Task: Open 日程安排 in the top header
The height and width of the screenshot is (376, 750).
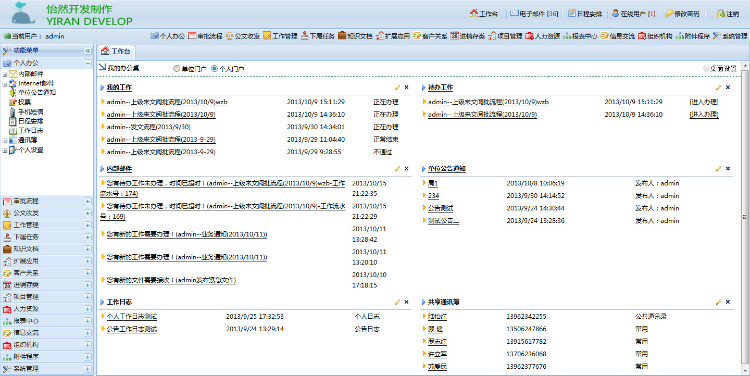Action: pyautogui.click(x=585, y=14)
